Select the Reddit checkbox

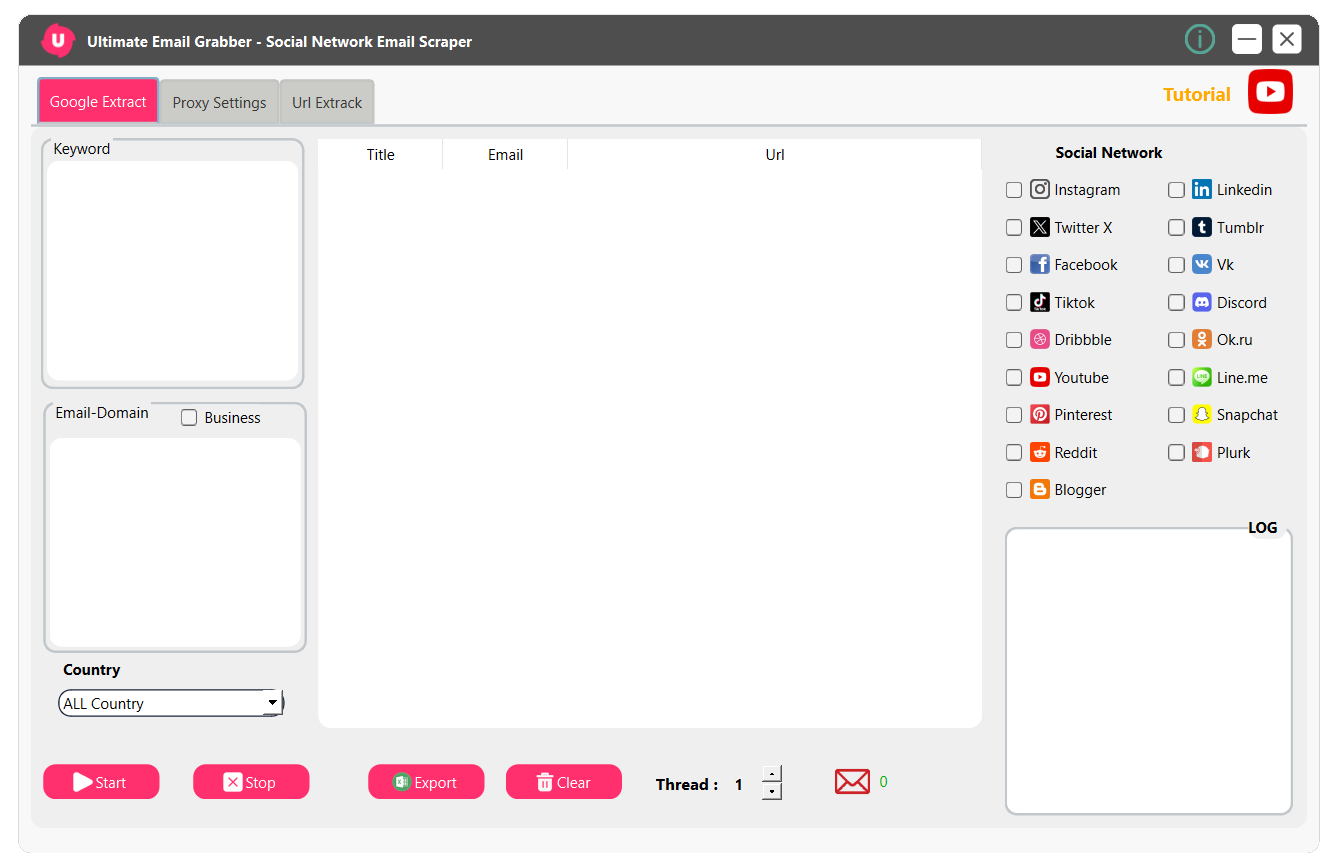[1014, 452]
